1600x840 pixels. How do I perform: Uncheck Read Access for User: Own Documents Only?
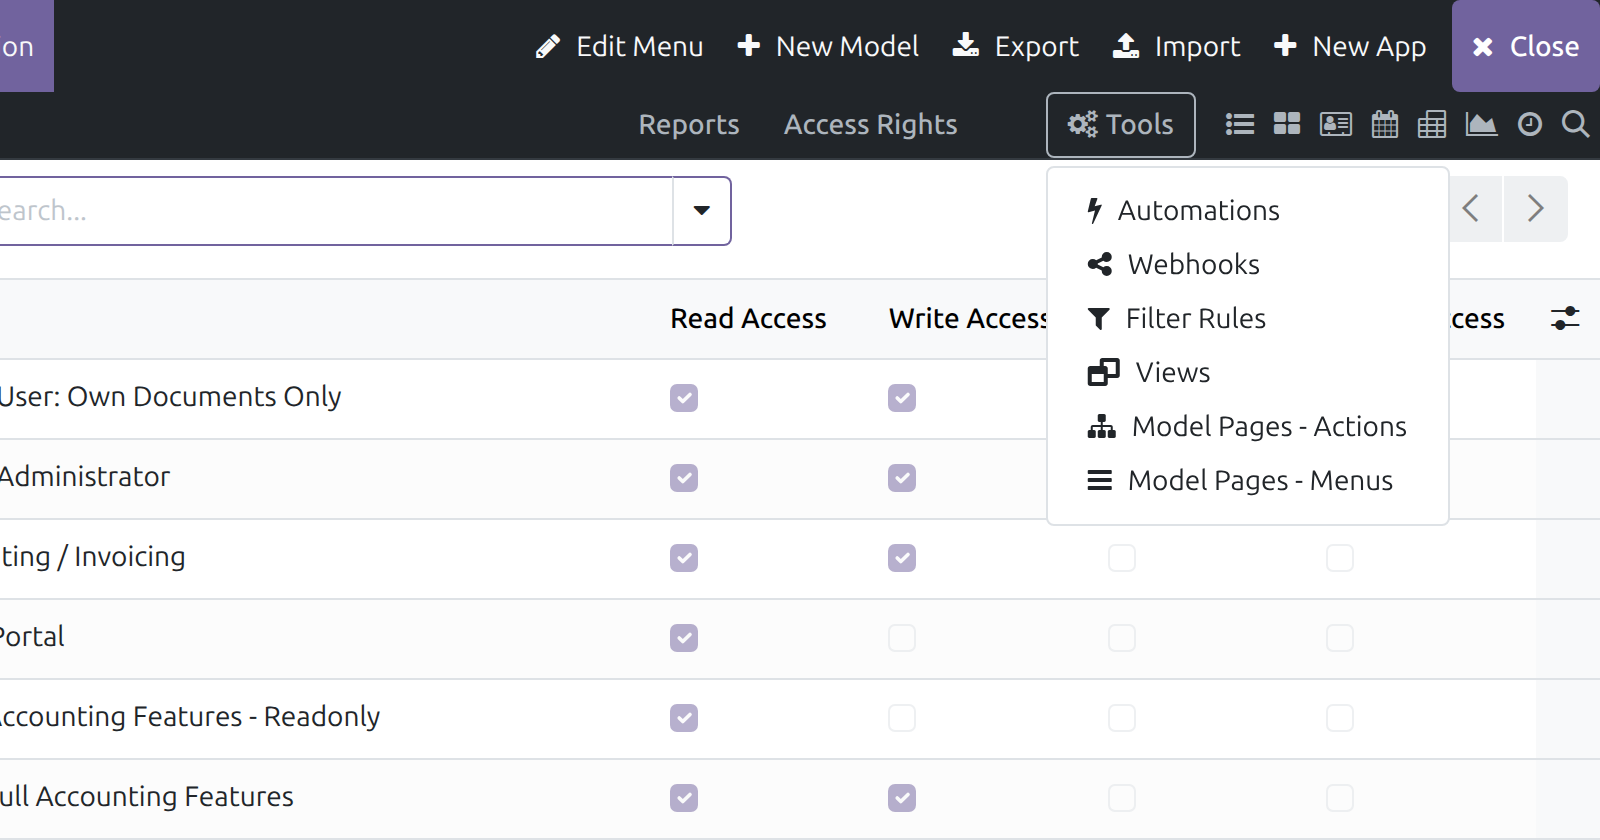click(684, 398)
